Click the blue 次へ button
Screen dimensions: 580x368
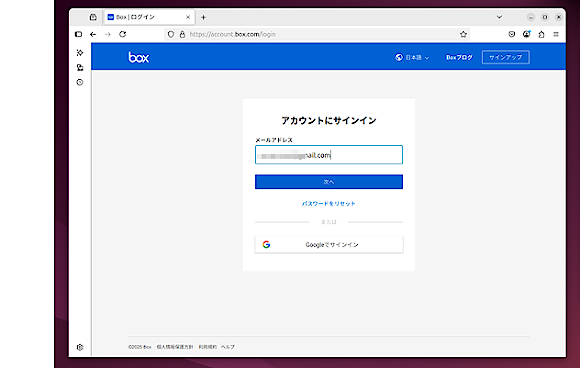329,182
